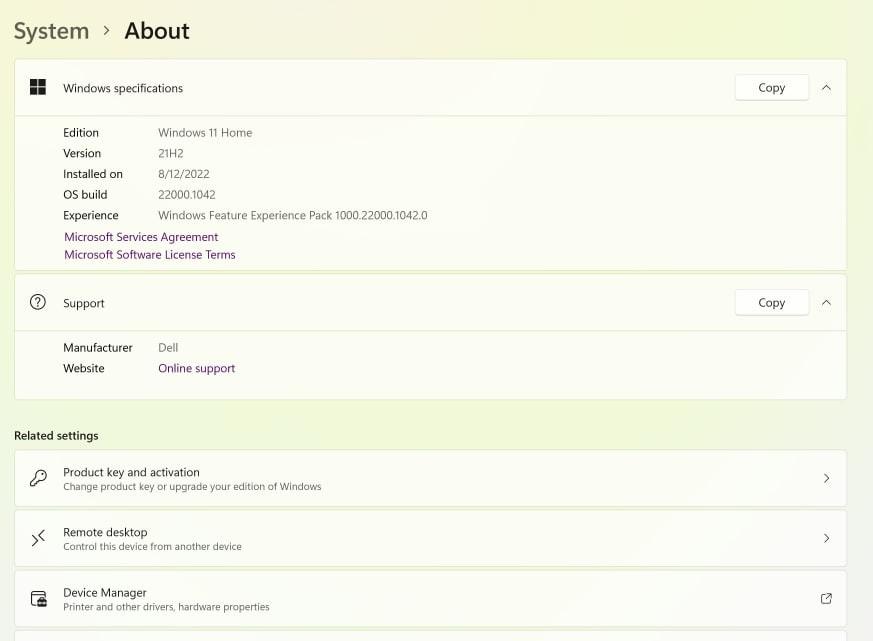
Task: Click the Device Manager icon
Action: coord(38,599)
